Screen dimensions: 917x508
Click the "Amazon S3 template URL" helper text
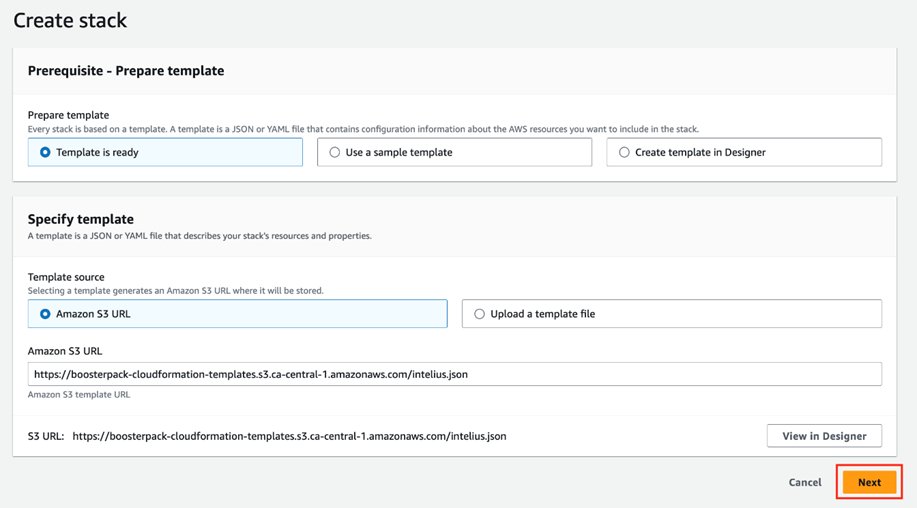pyautogui.click(x=79, y=395)
